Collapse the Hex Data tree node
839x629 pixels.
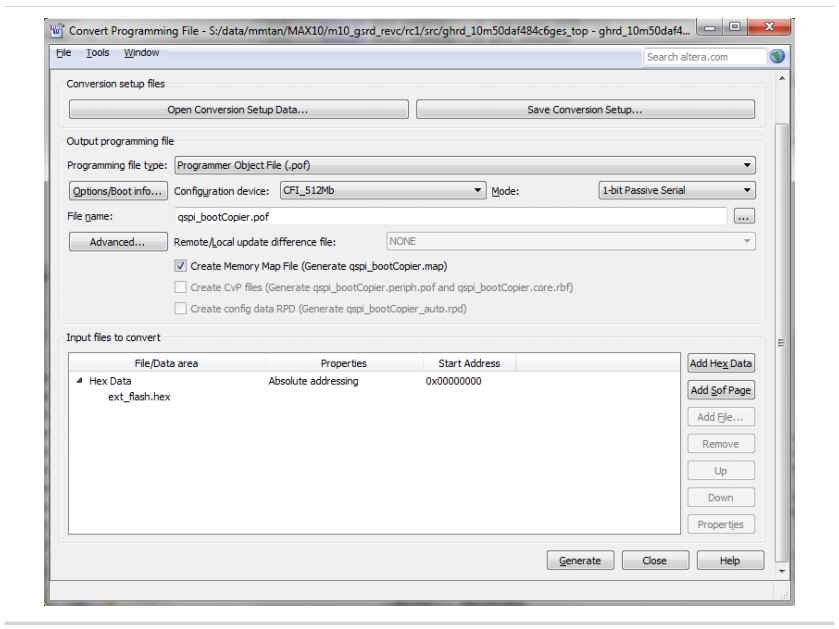pos(79,381)
